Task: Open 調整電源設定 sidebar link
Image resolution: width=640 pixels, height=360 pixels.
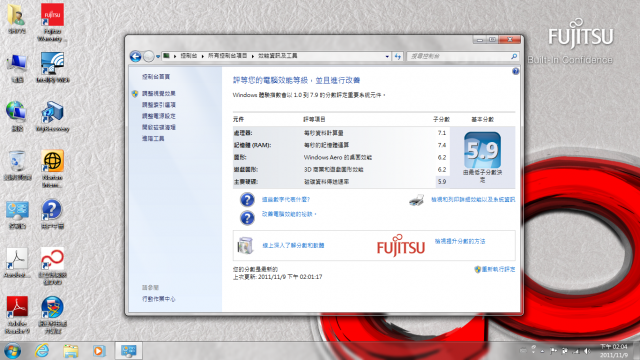Action: (159, 116)
